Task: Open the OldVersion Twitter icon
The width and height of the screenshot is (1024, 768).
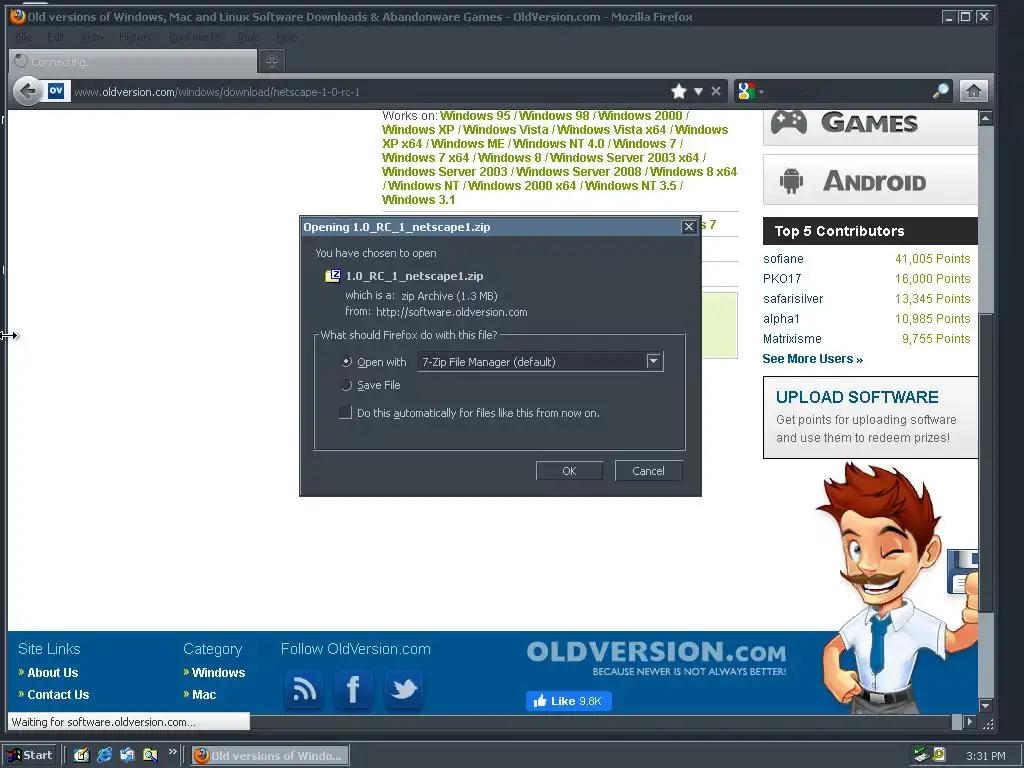Action: pyautogui.click(x=404, y=690)
